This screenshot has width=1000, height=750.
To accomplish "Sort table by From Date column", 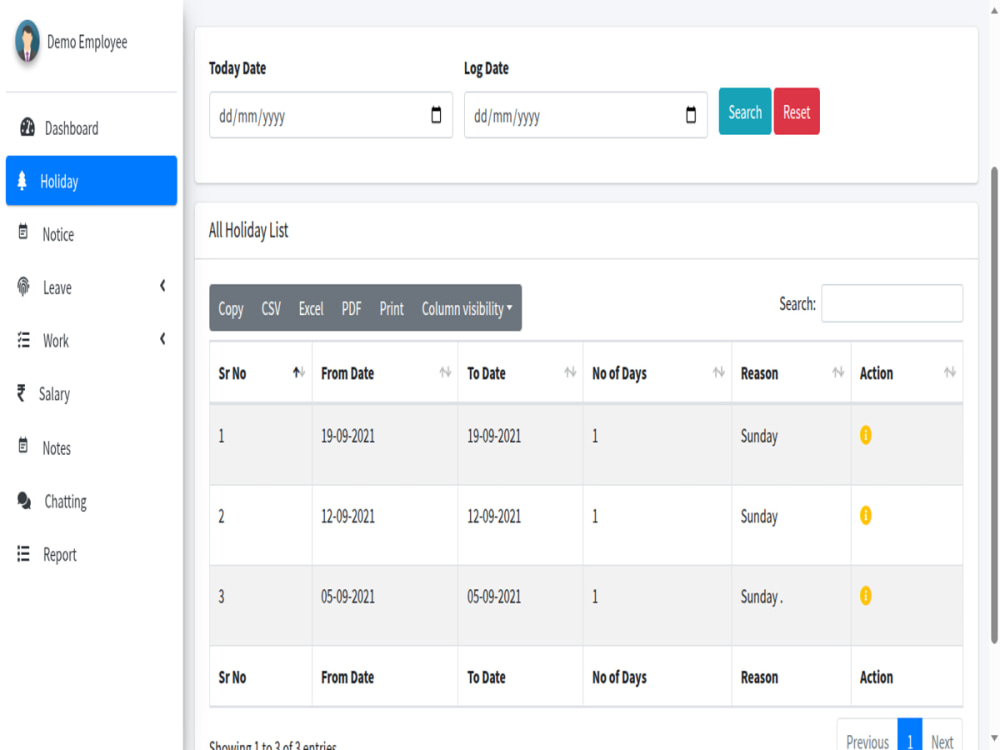I will pyautogui.click(x=385, y=372).
